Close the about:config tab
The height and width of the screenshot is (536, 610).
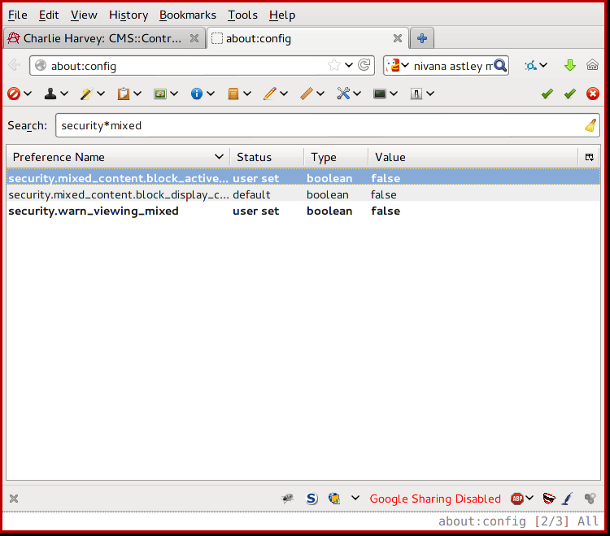click(398, 38)
